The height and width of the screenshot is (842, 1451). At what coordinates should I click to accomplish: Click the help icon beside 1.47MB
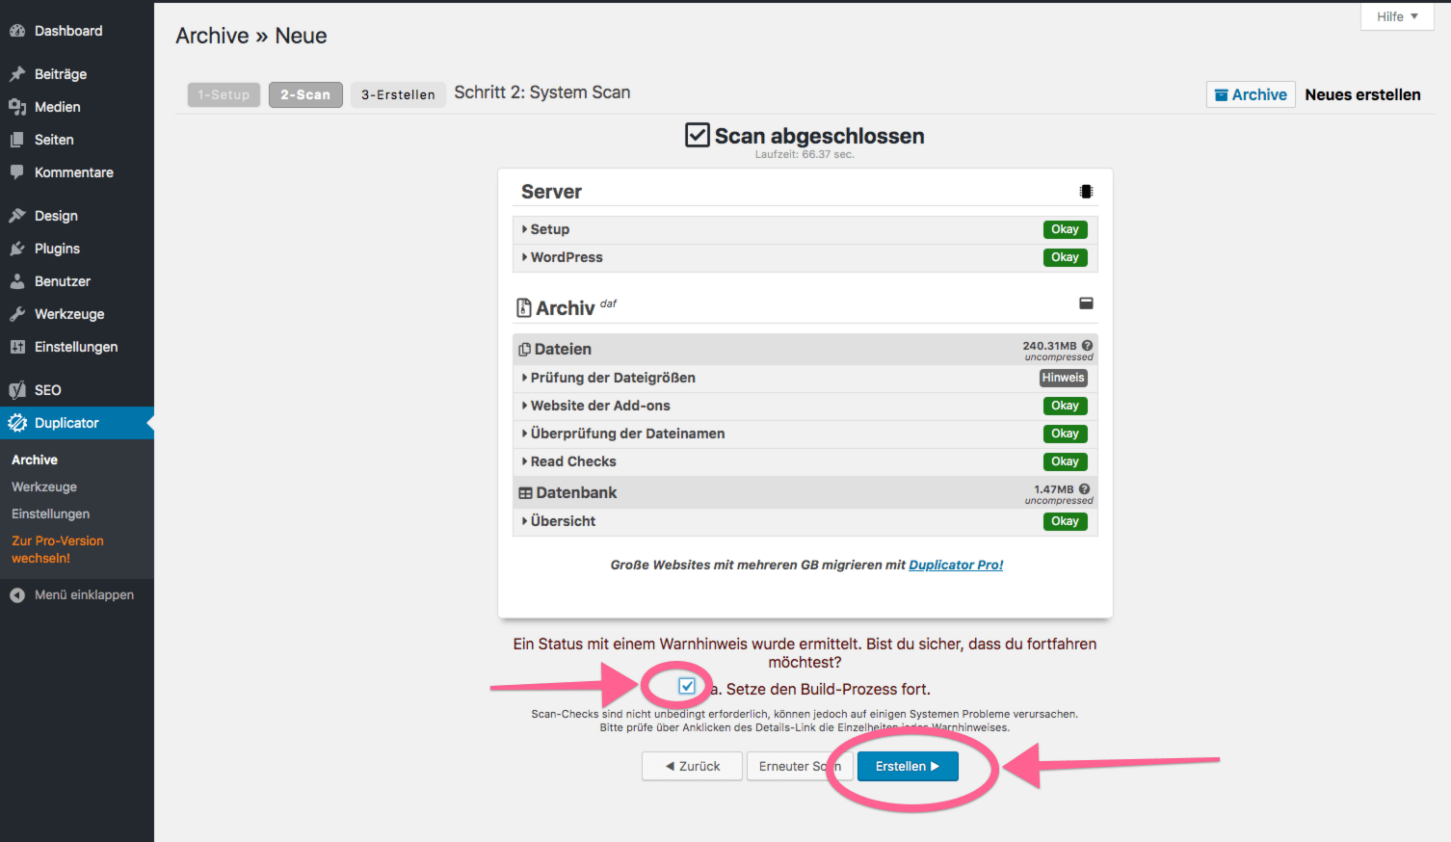pyautogui.click(x=1084, y=489)
